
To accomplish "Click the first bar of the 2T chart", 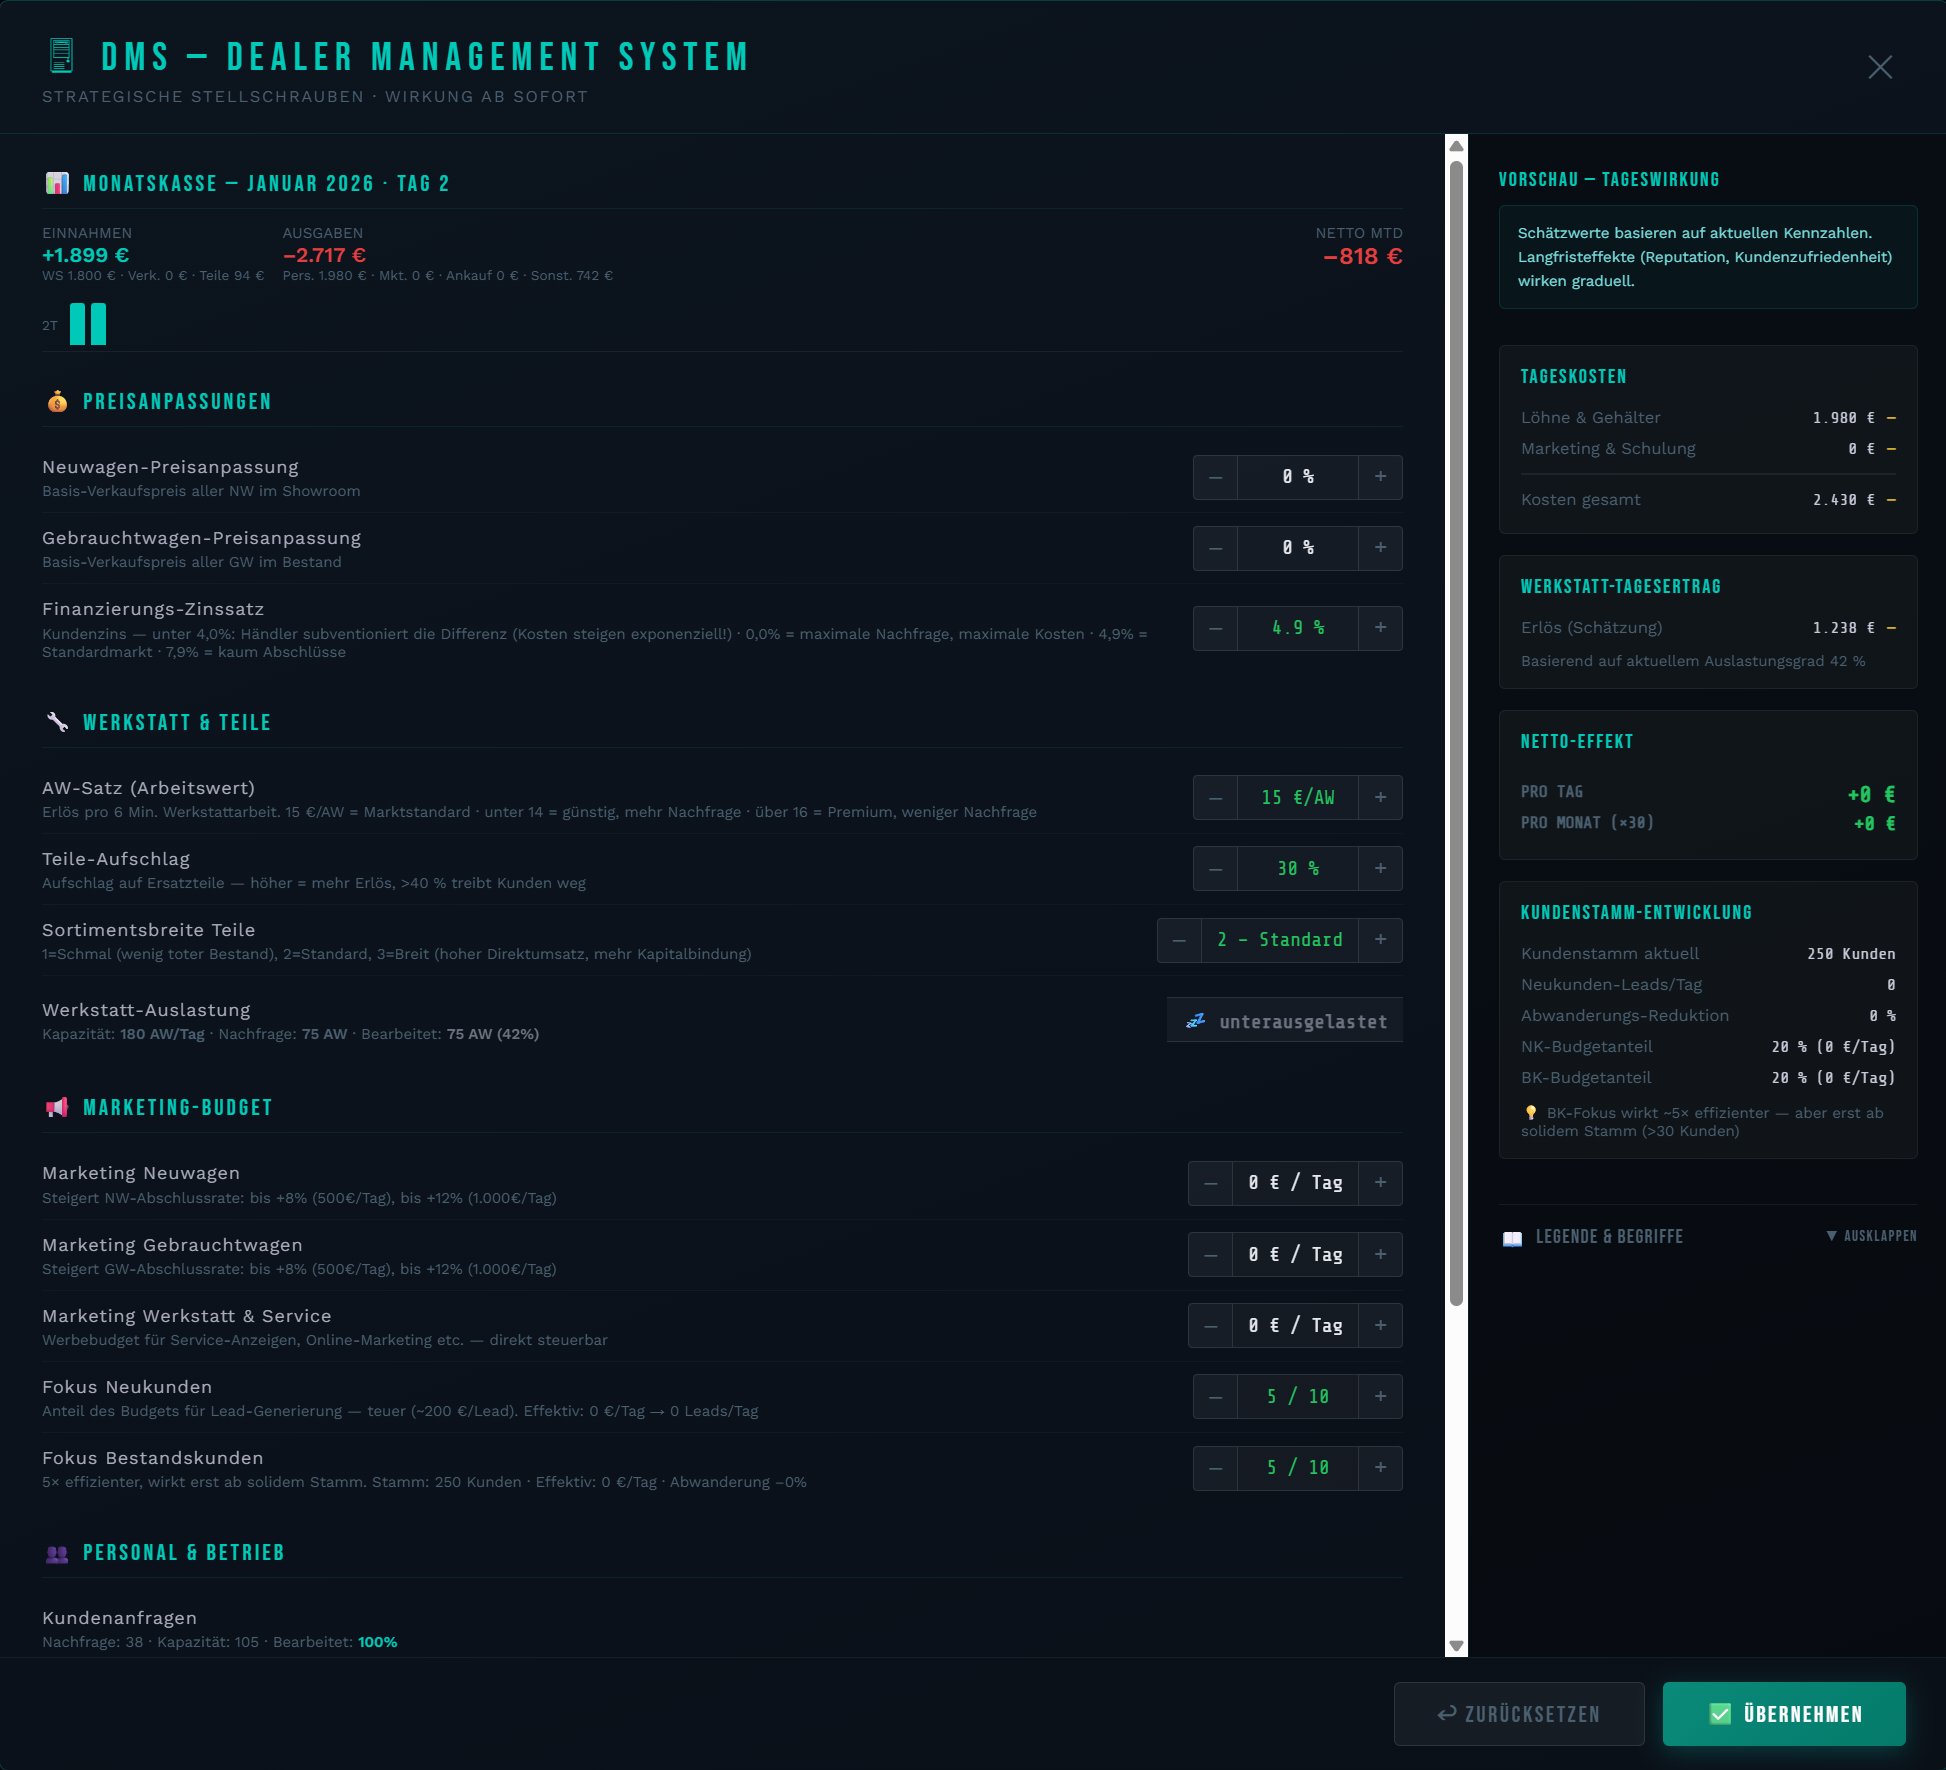I will point(78,324).
